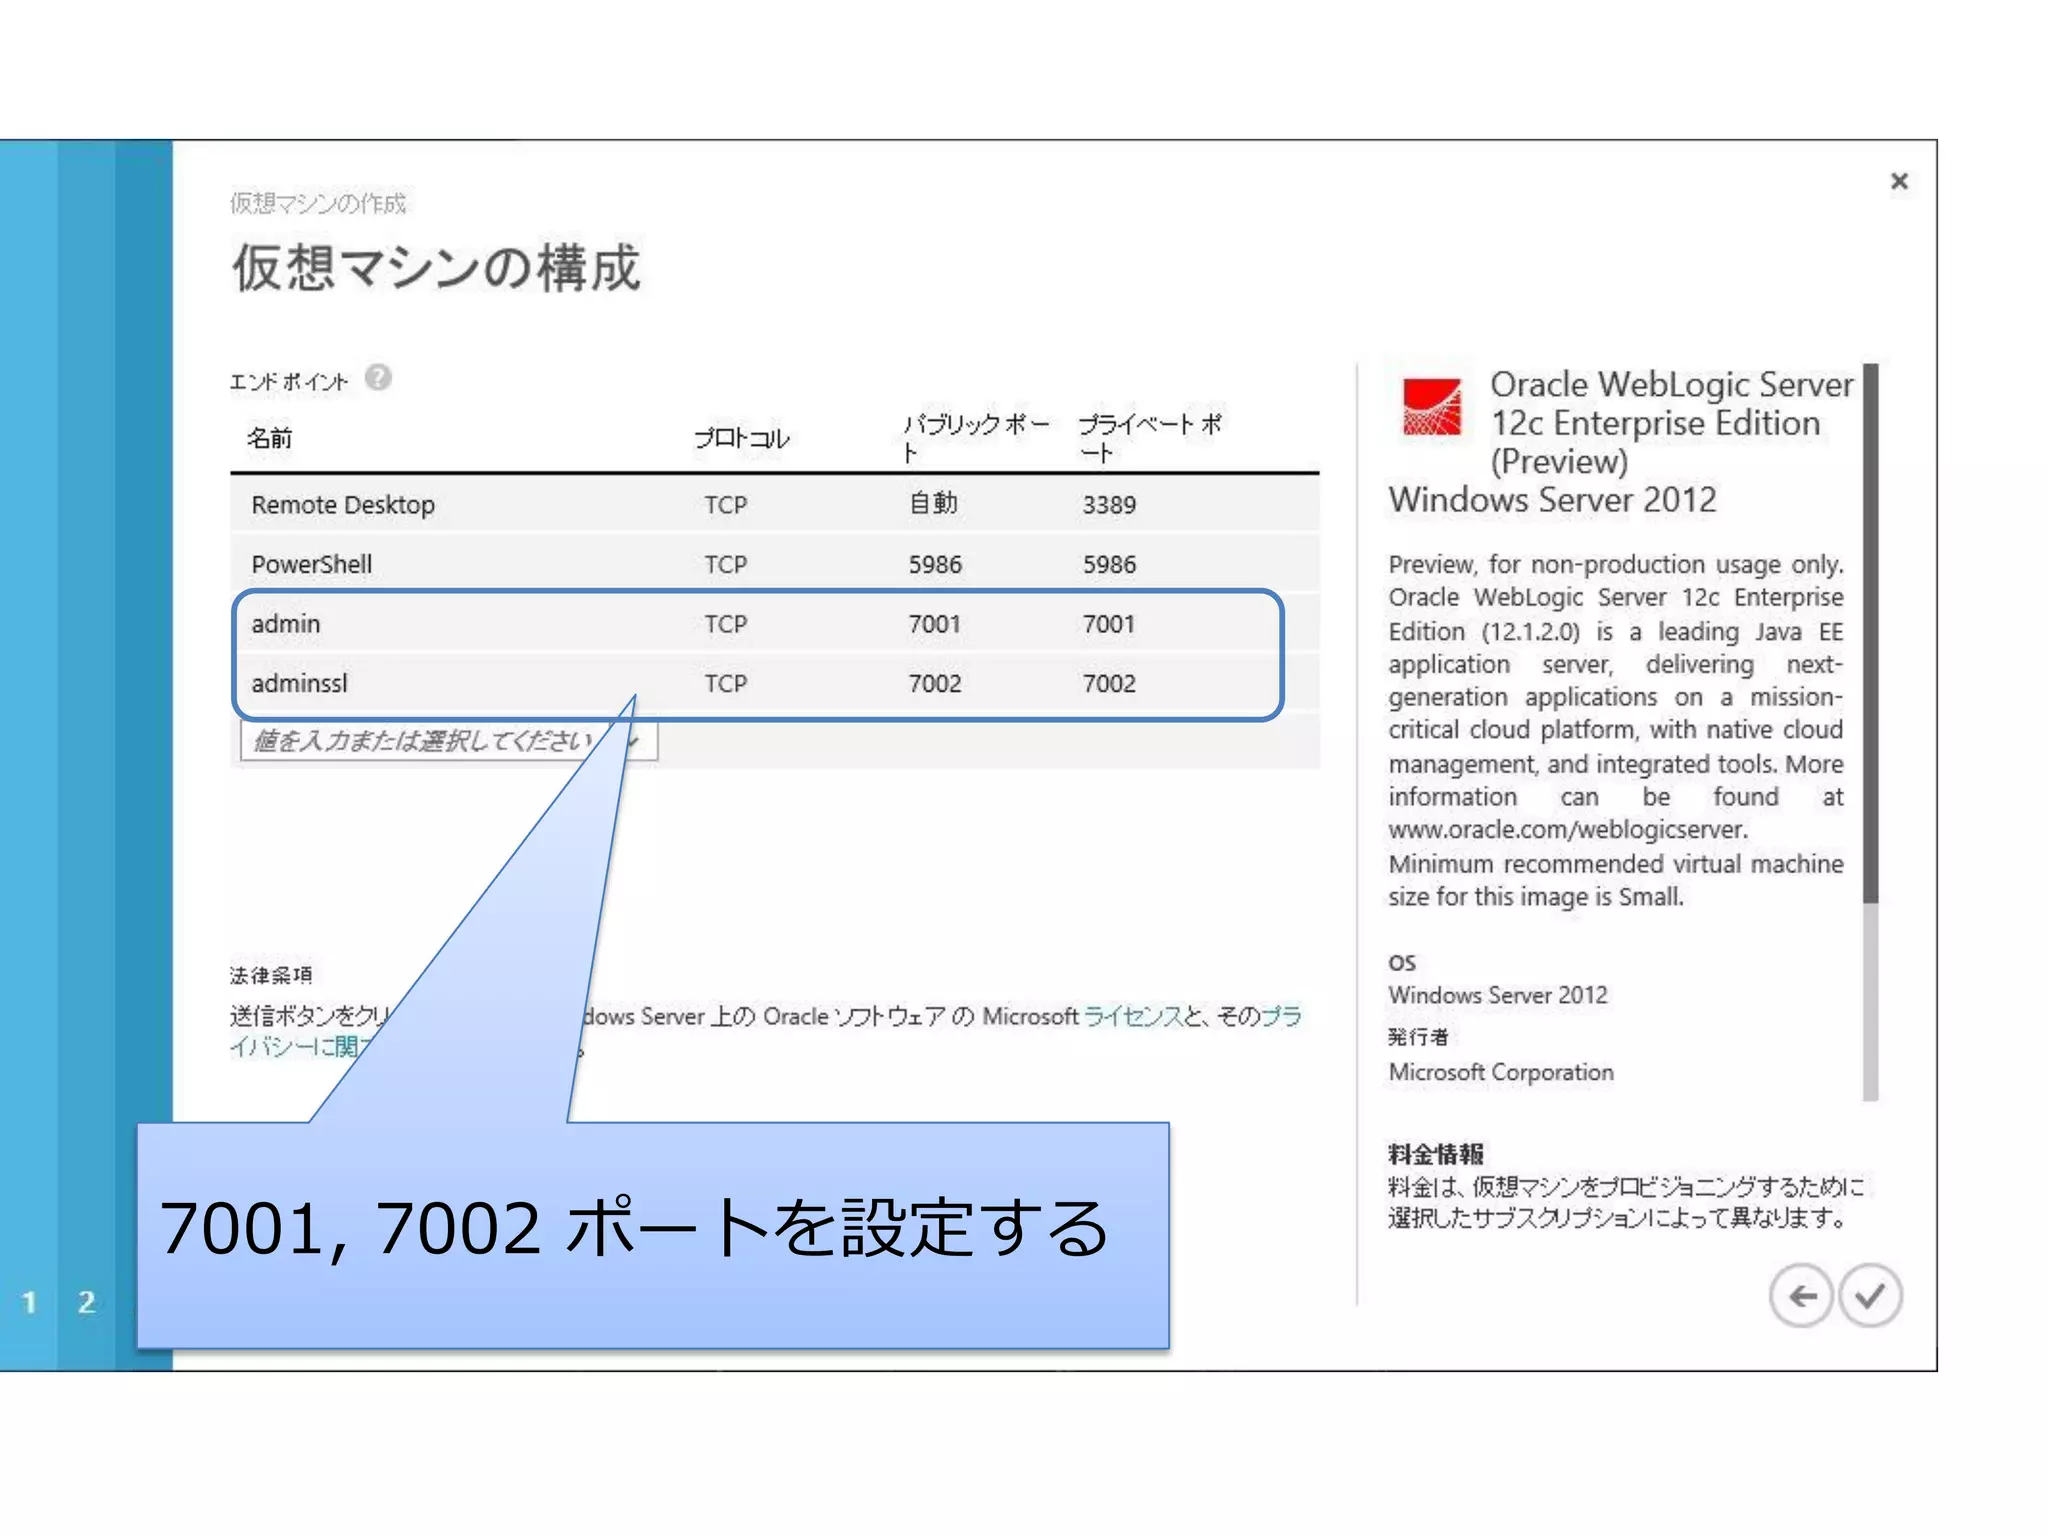Click private port 7001 in admin row
Screen dimensions: 2048x1536
click(1109, 624)
